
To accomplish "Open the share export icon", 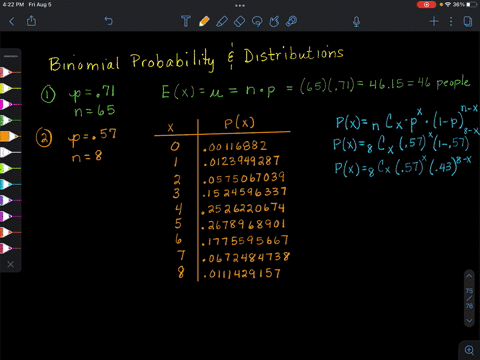I will [x=31, y=21].
